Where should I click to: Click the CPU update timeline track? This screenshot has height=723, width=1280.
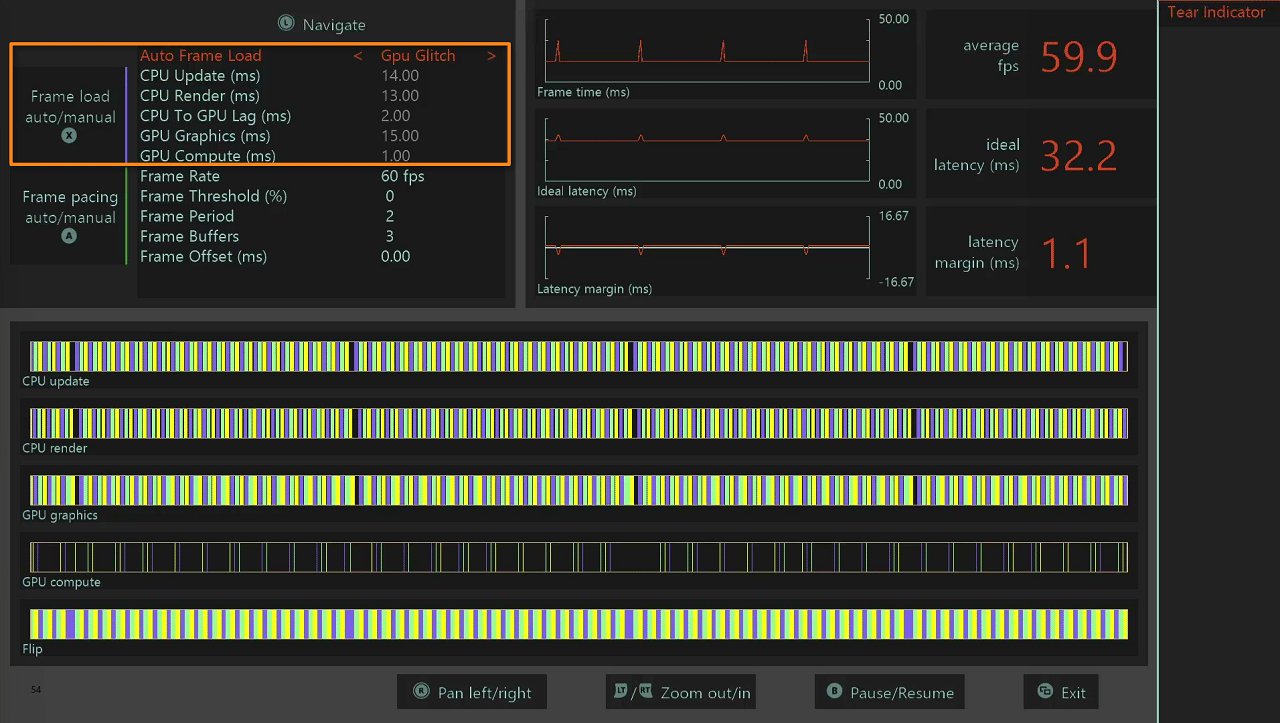(579, 357)
